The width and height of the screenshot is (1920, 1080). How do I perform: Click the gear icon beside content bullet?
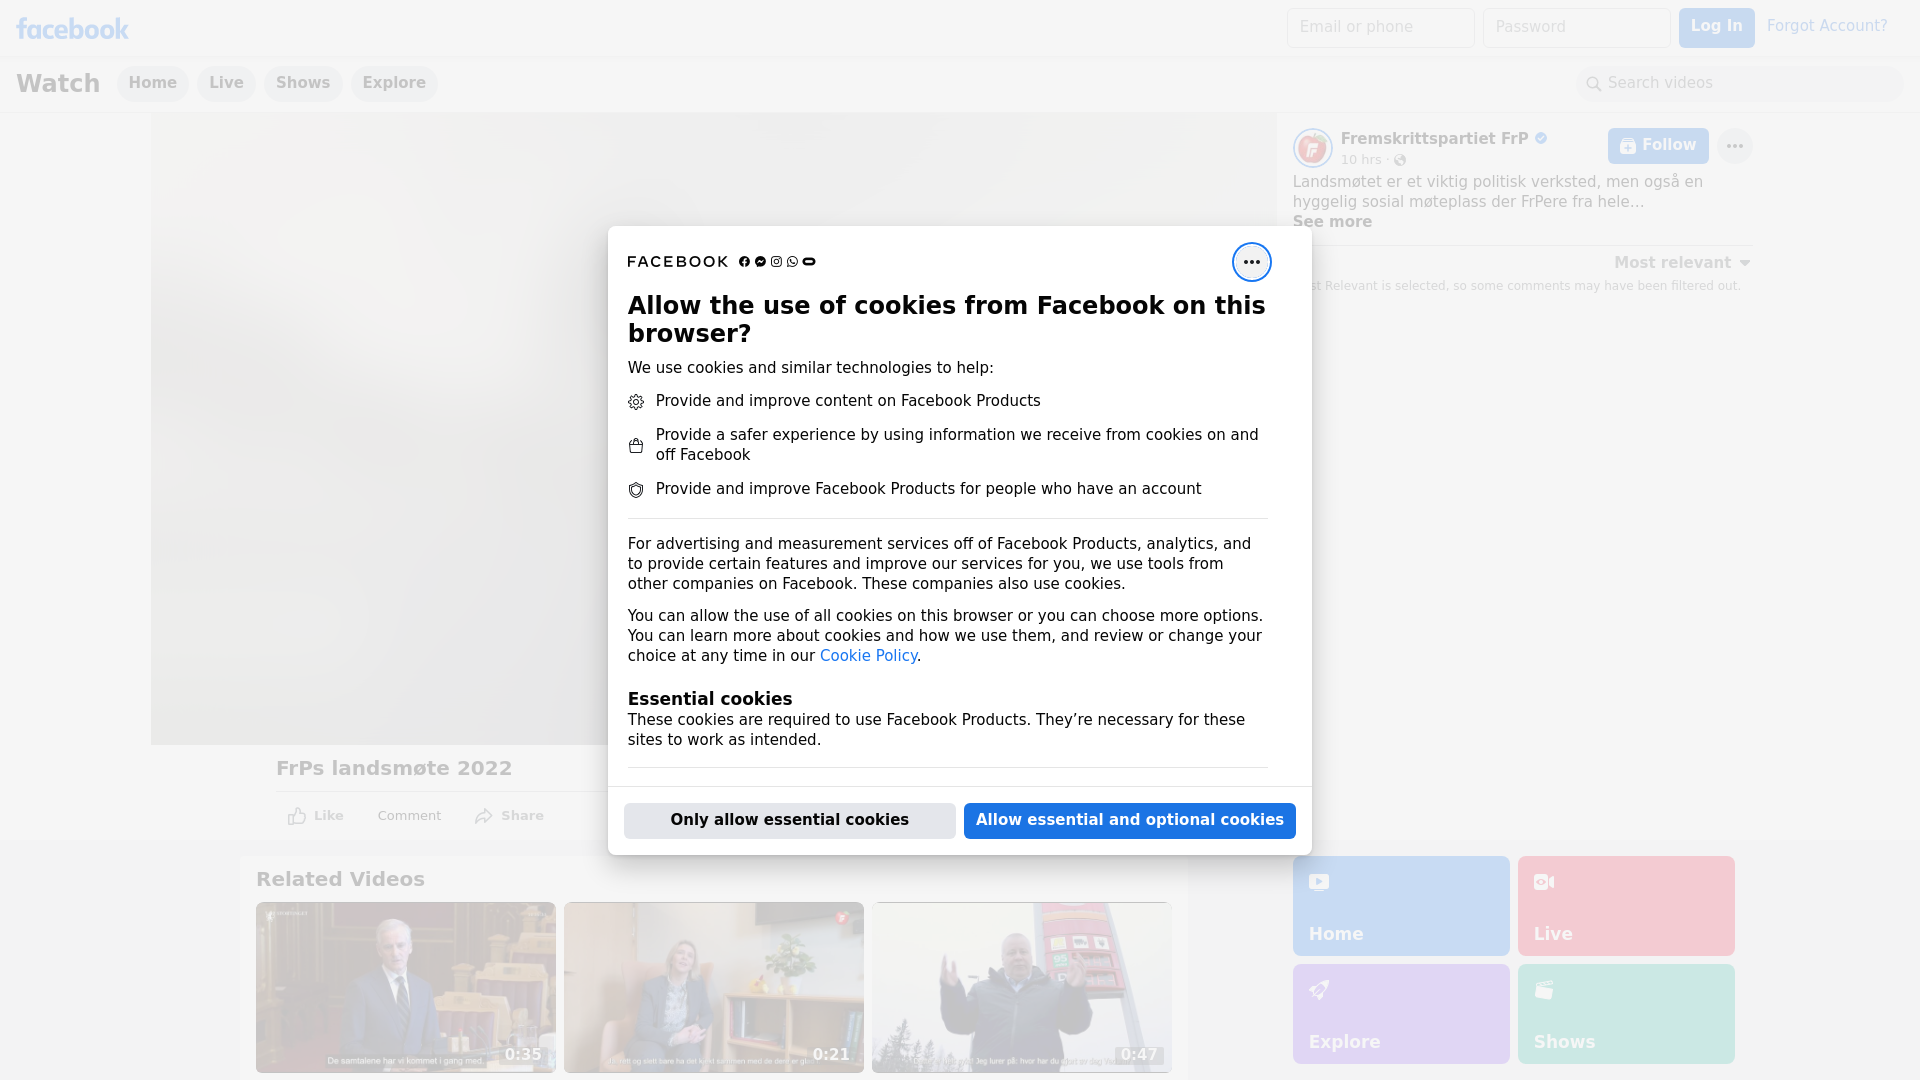pos(636,402)
